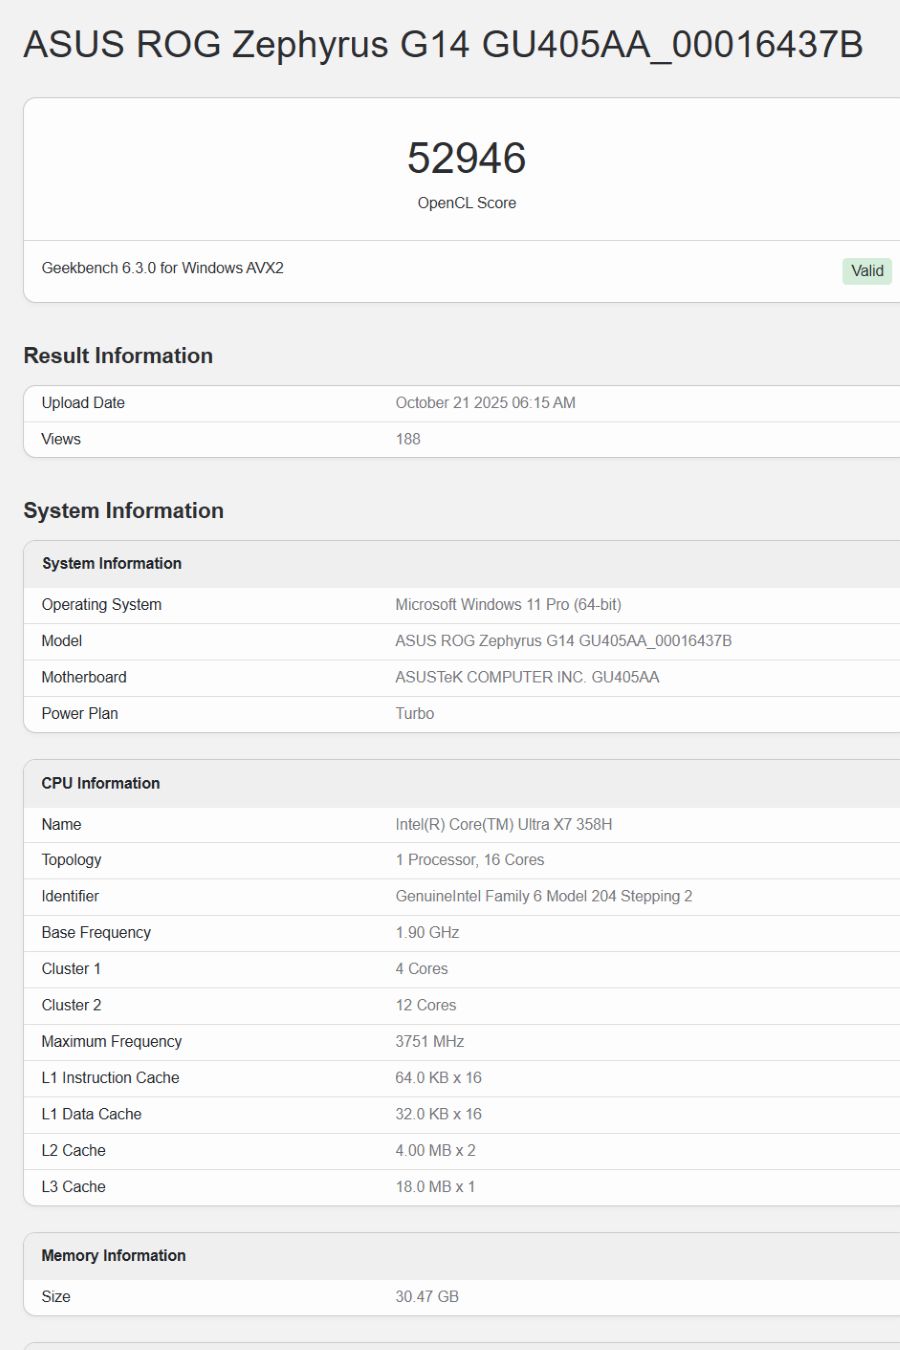Click the System Information section header
900x1350 pixels.
coord(123,510)
